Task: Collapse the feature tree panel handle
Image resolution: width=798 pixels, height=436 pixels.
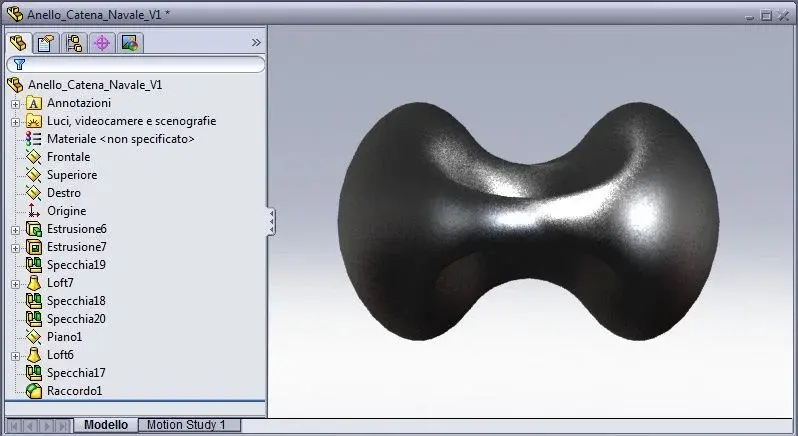Action: (271, 222)
